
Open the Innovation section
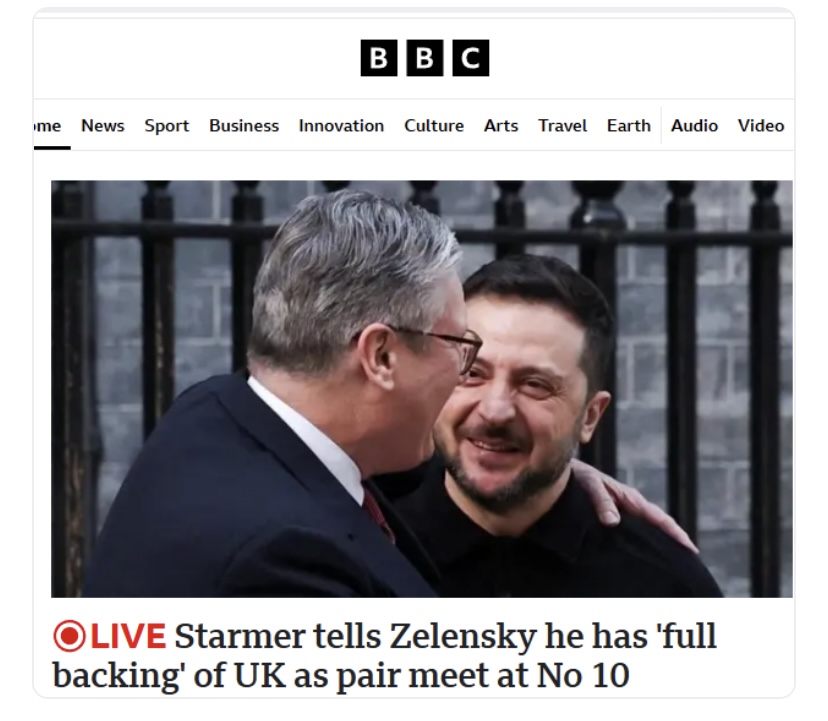(x=341, y=126)
